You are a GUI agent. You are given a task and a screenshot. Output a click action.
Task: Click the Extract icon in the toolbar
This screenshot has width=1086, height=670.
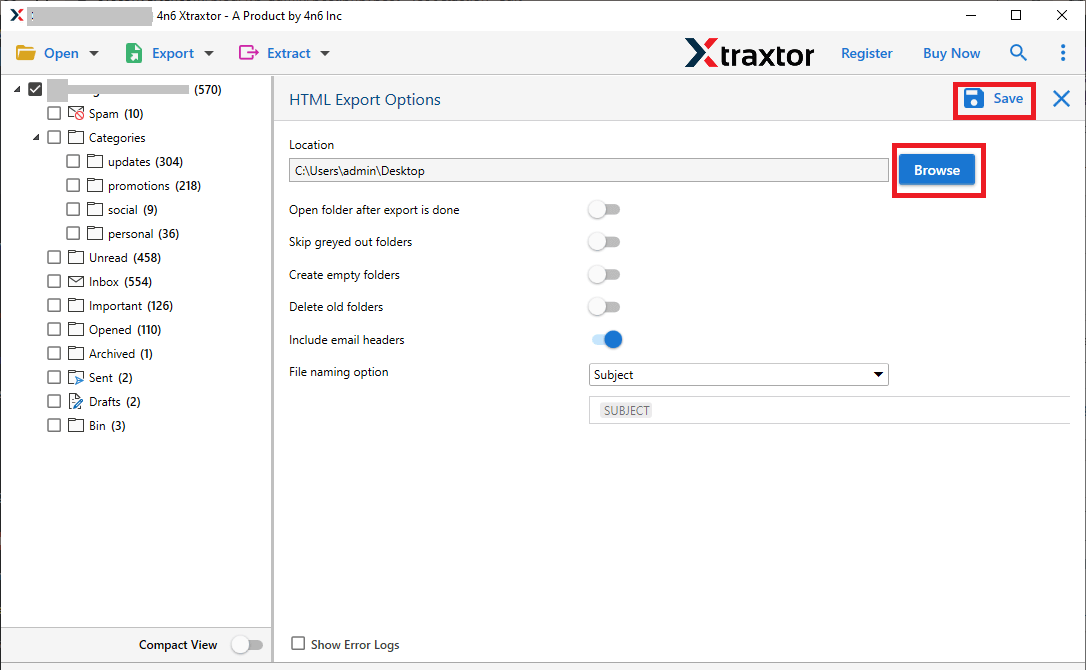tap(249, 52)
